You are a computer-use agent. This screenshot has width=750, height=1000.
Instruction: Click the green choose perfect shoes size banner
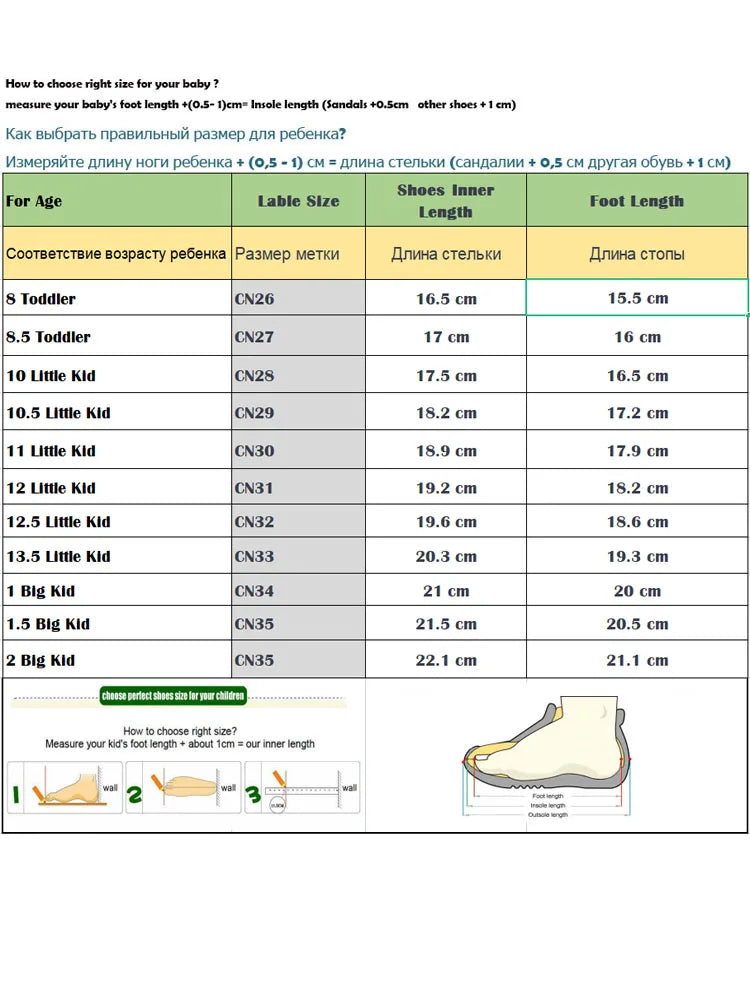173,695
